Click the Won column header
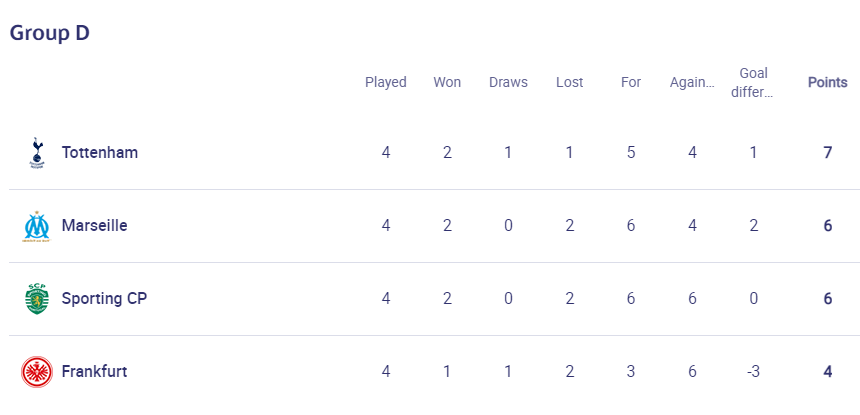 [447, 82]
